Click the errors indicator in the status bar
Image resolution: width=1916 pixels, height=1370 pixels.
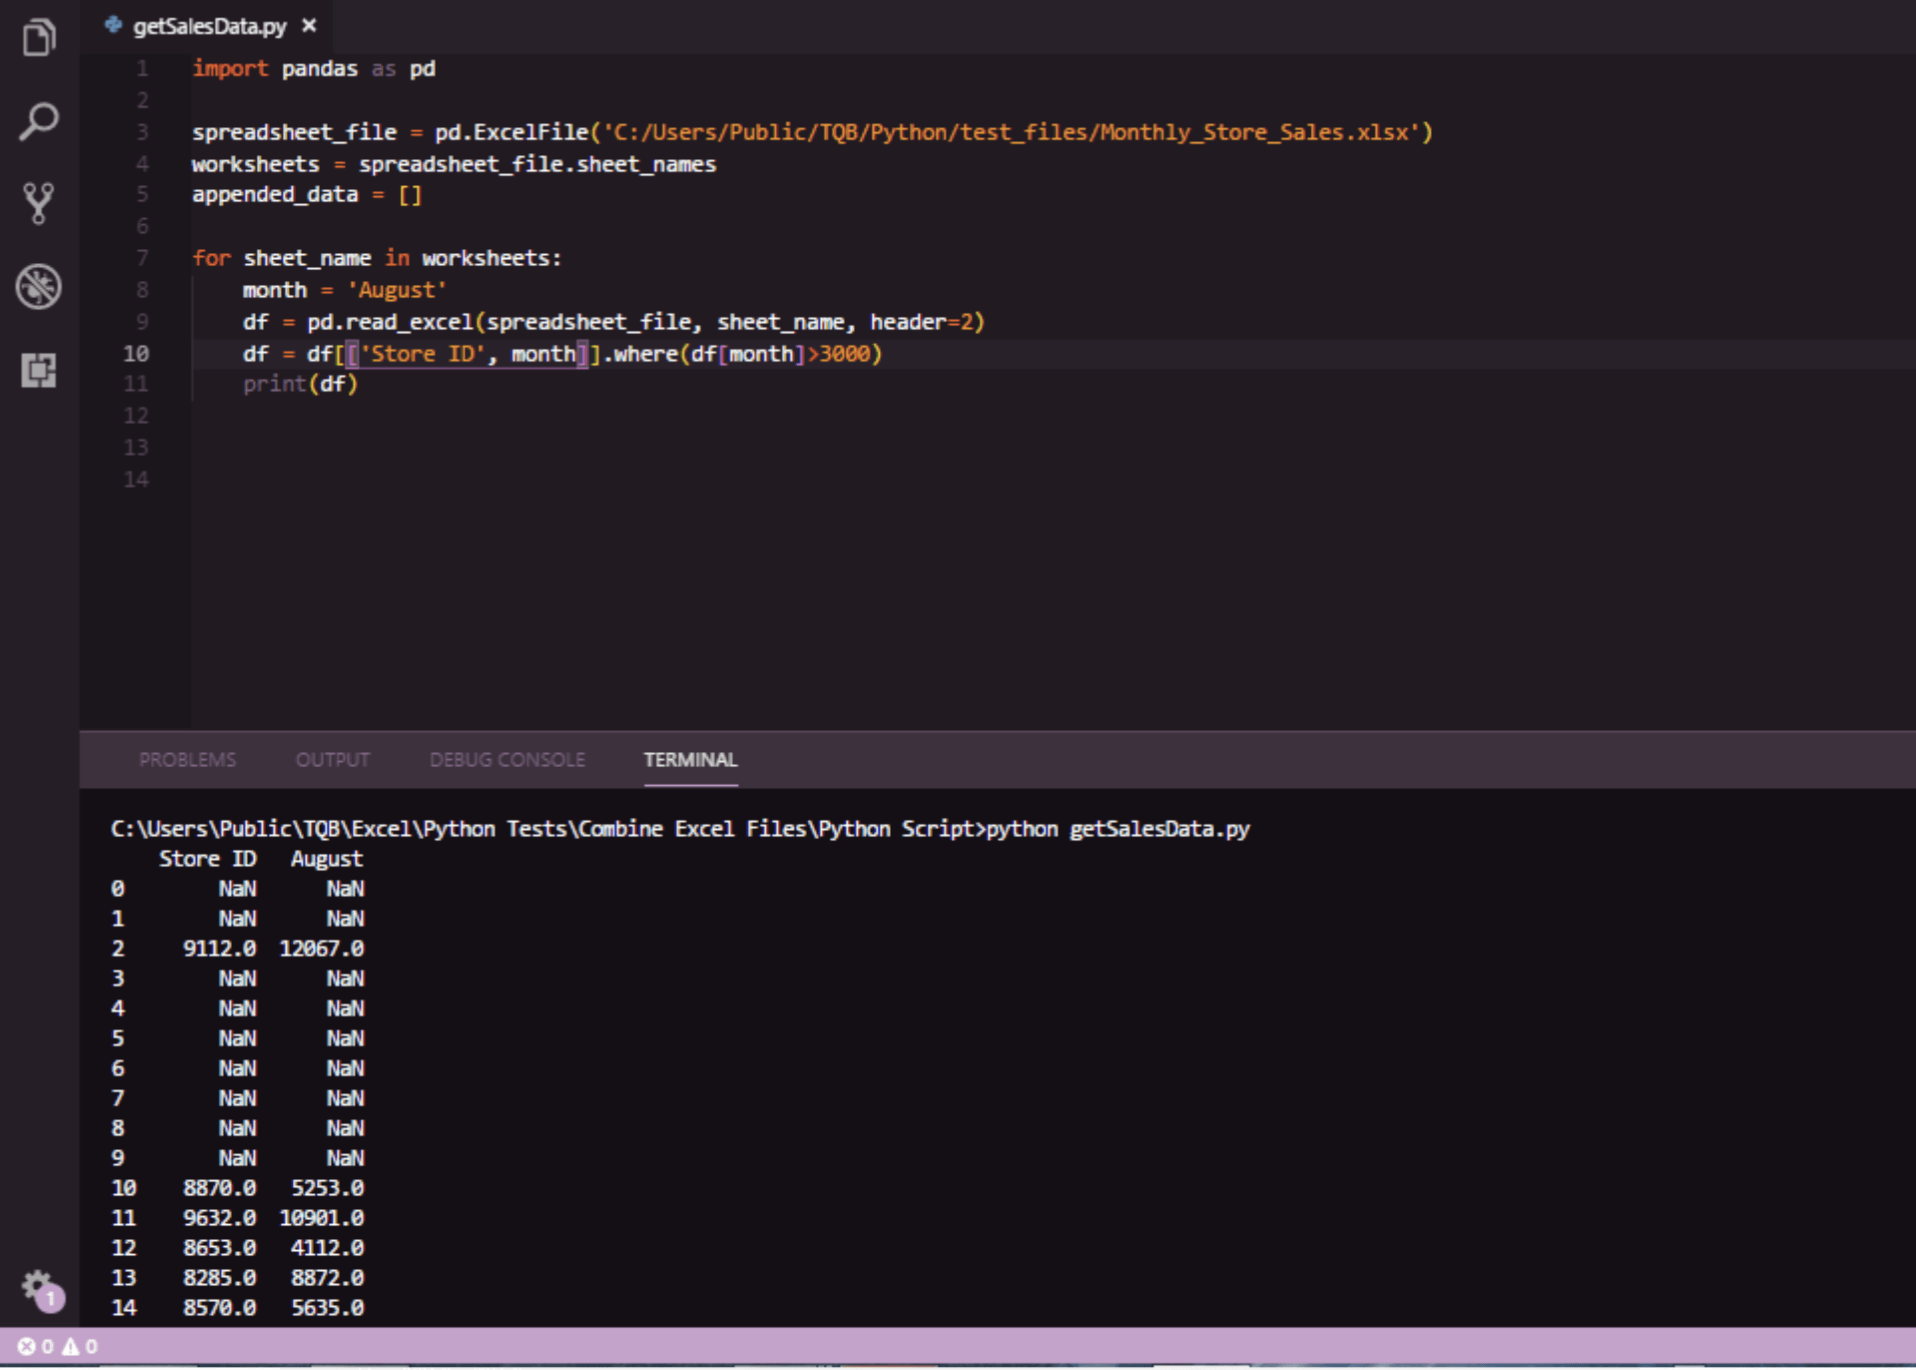pos(38,1346)
